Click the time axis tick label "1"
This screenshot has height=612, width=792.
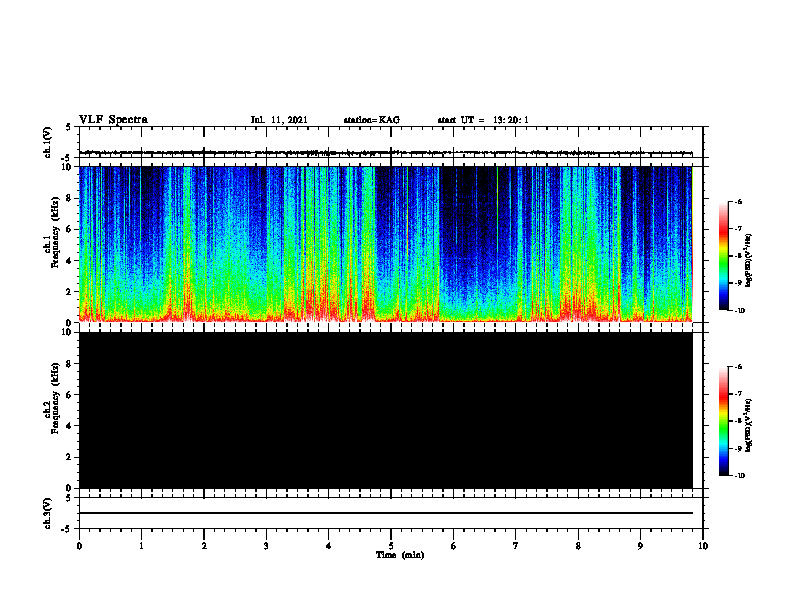pos(141,546)
